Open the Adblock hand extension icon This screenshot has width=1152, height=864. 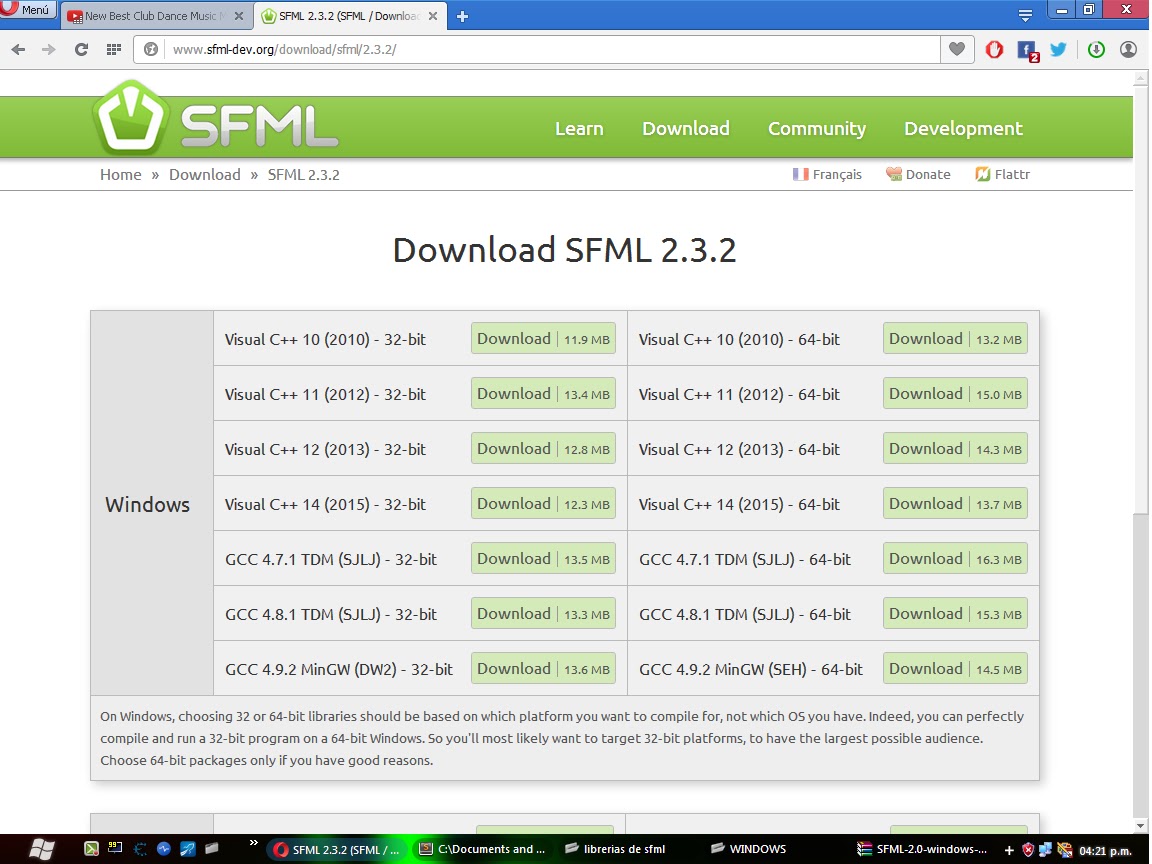coord(994,48)
